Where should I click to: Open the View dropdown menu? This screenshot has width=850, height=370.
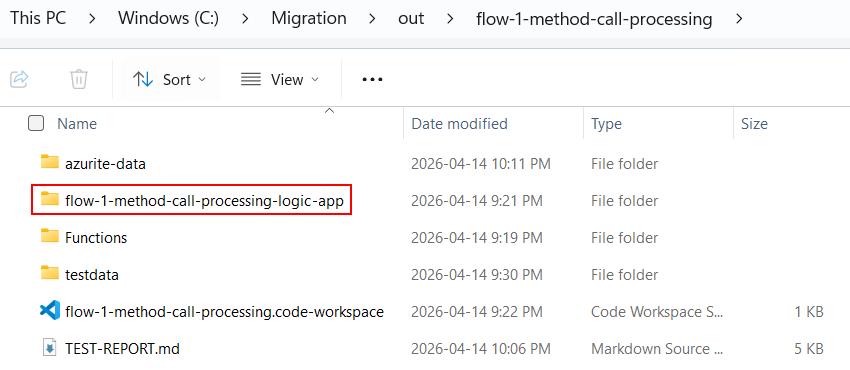coord(280,80)
